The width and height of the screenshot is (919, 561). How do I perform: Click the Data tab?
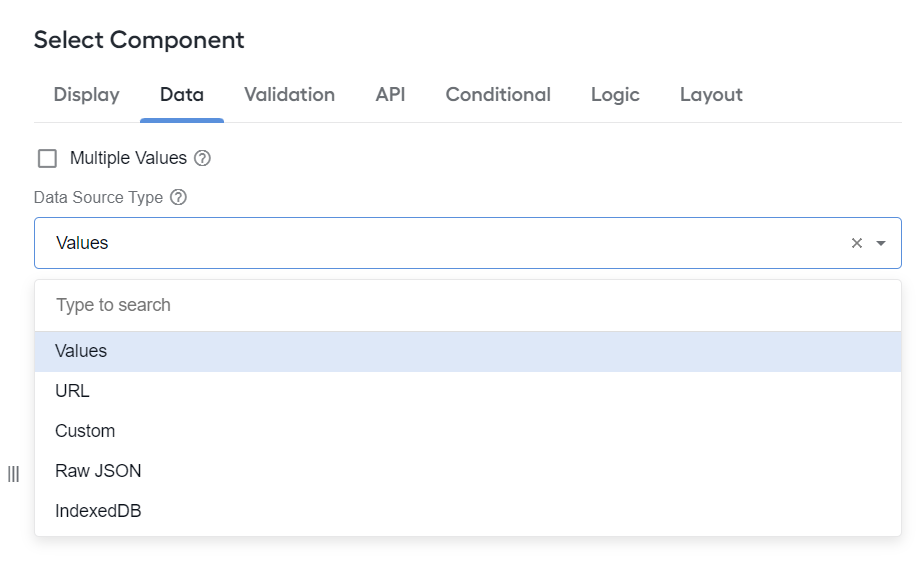[x=182, y=95]
